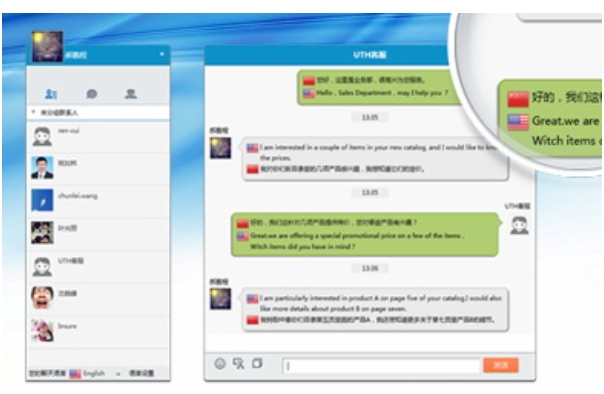604x394 pixels.
Task: Select the ren-cui contact
Action: coord(98,137)
